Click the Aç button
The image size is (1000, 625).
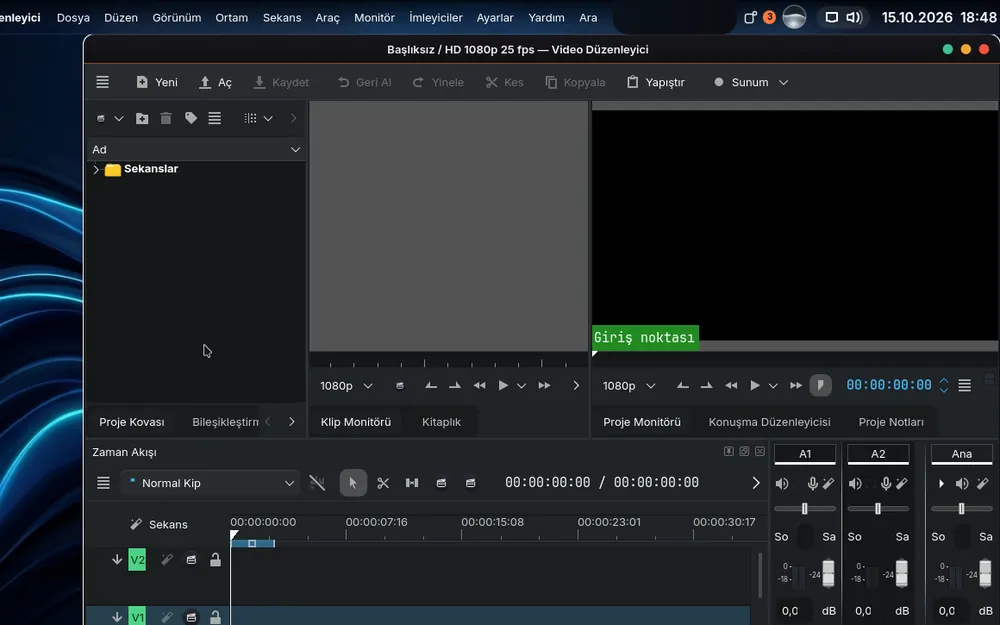coord(216,82)
